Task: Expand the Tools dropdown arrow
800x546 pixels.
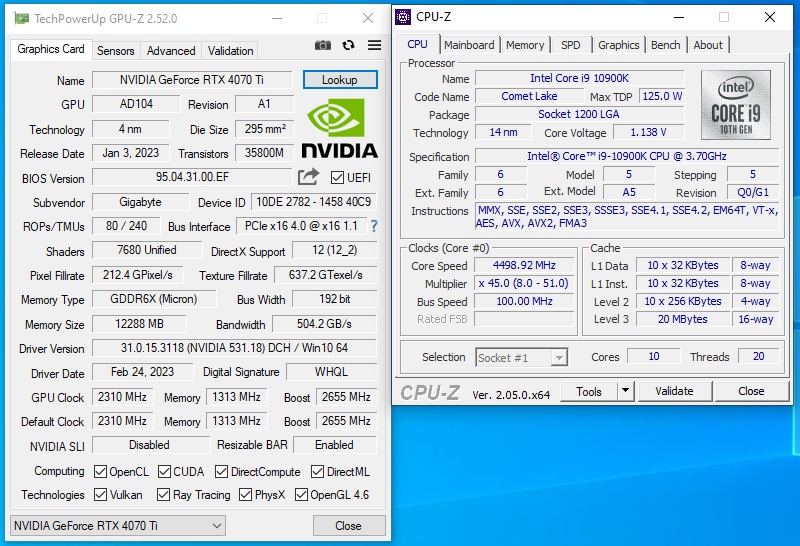Action: point(626,391)
